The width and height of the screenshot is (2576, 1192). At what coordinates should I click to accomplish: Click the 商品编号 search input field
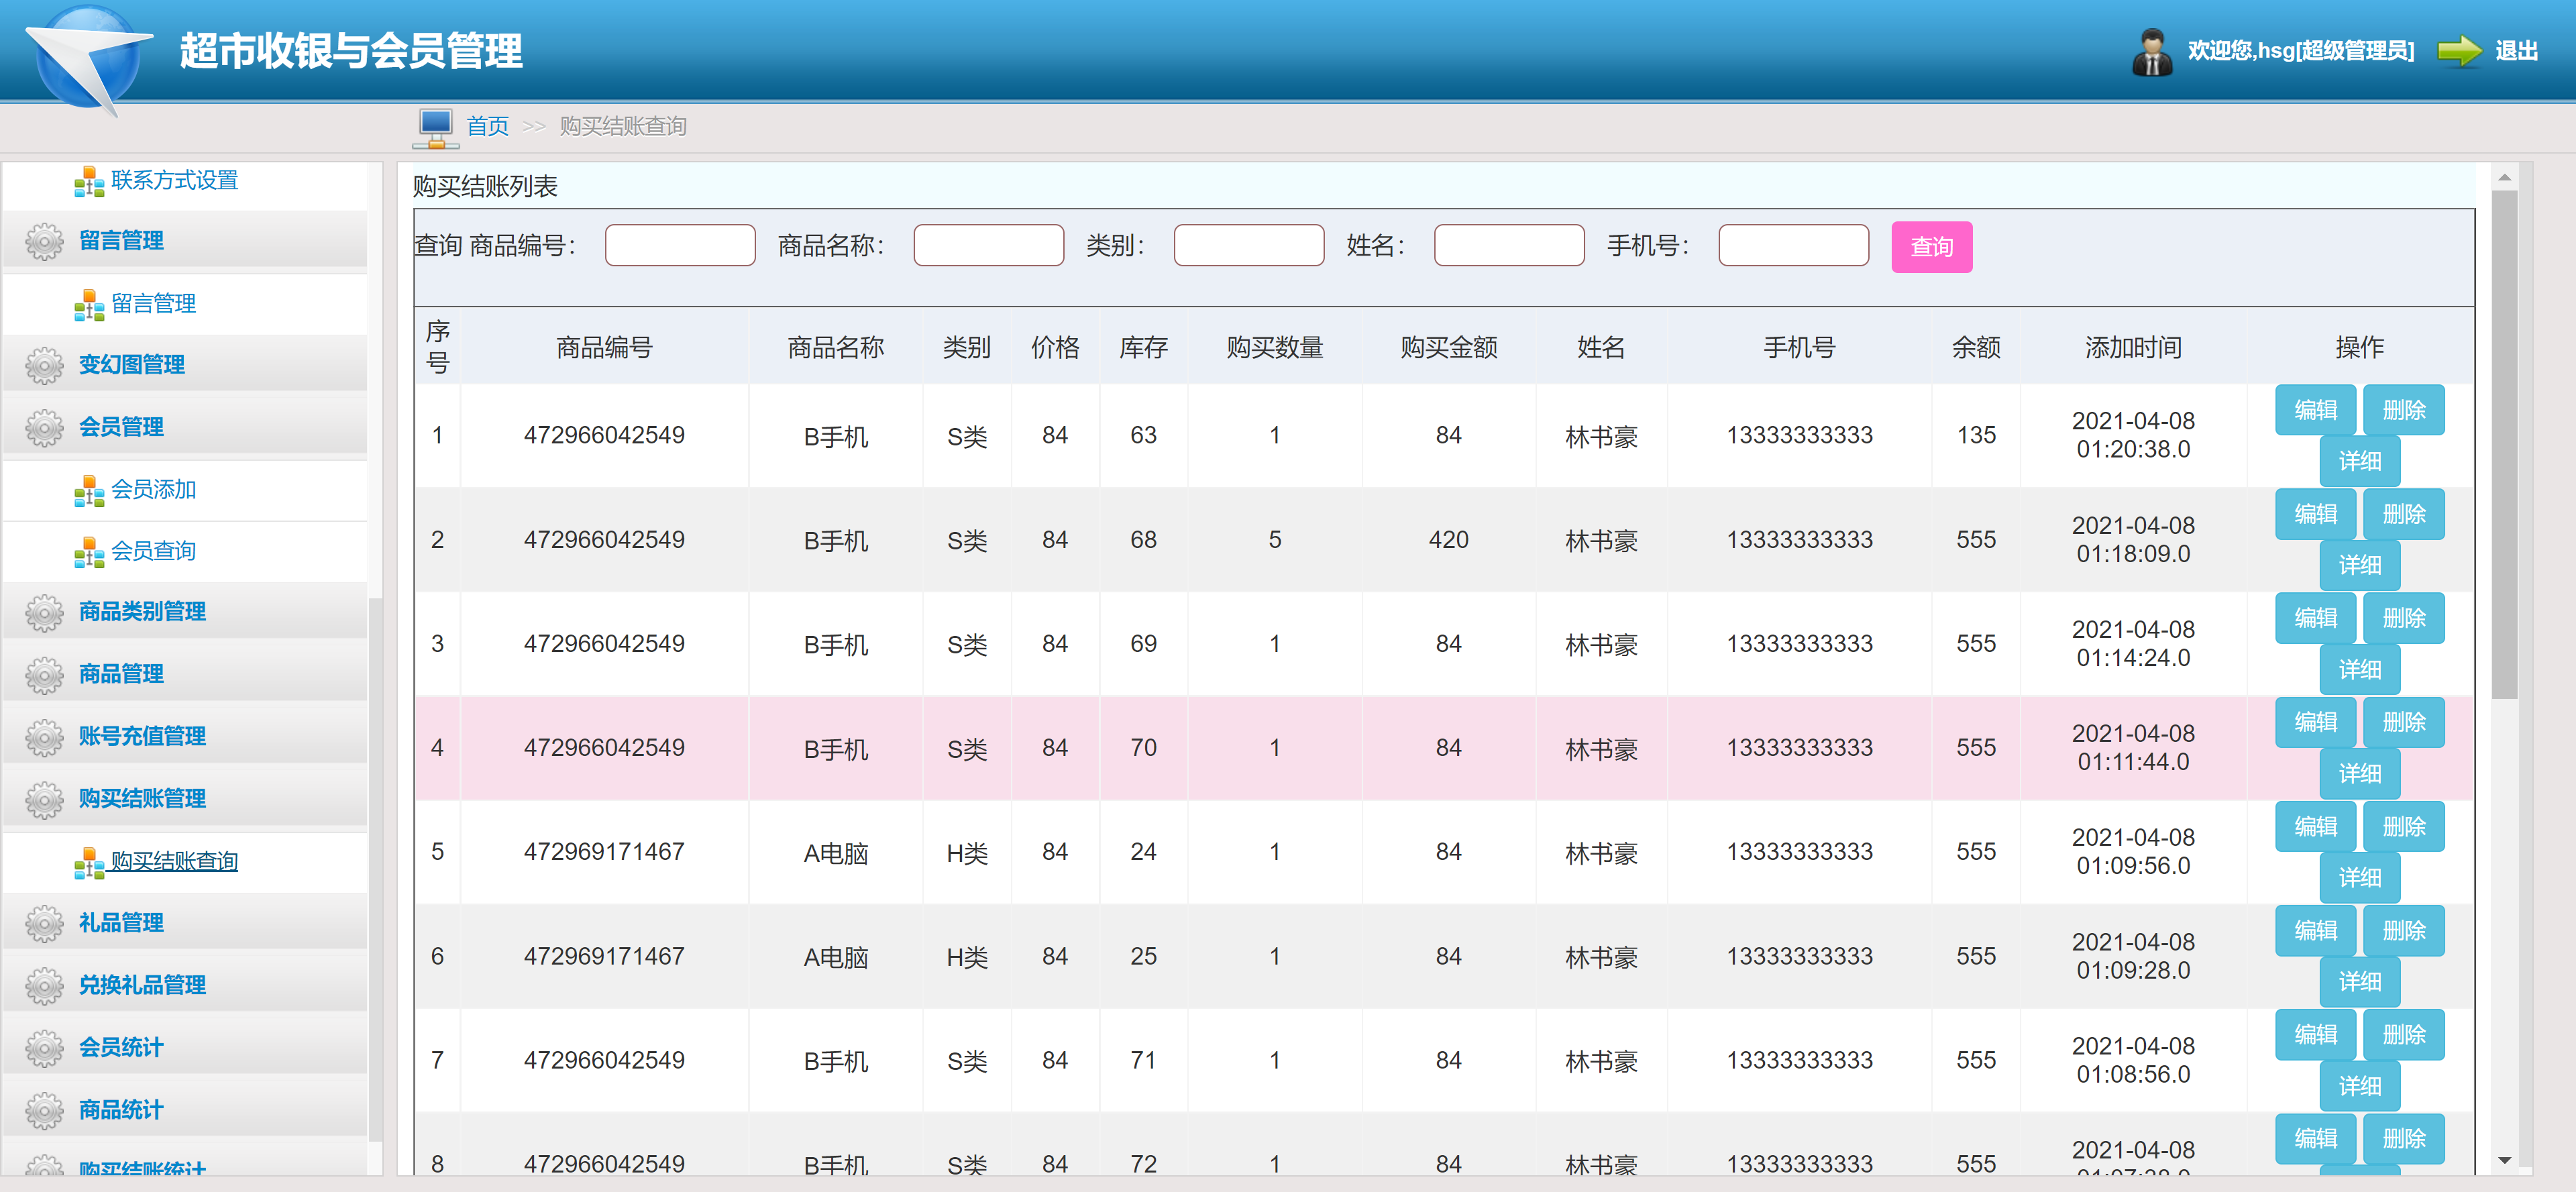[679, 246]
